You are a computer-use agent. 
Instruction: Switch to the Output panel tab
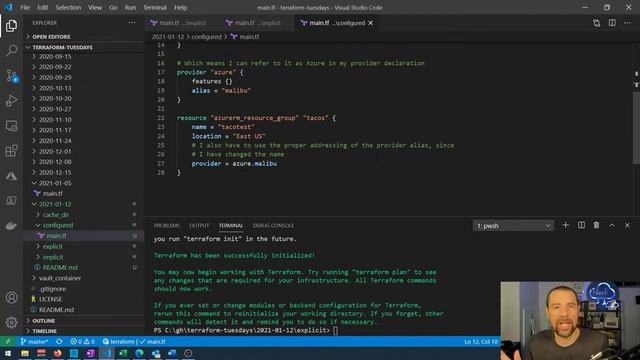click(x=199, y=225)
